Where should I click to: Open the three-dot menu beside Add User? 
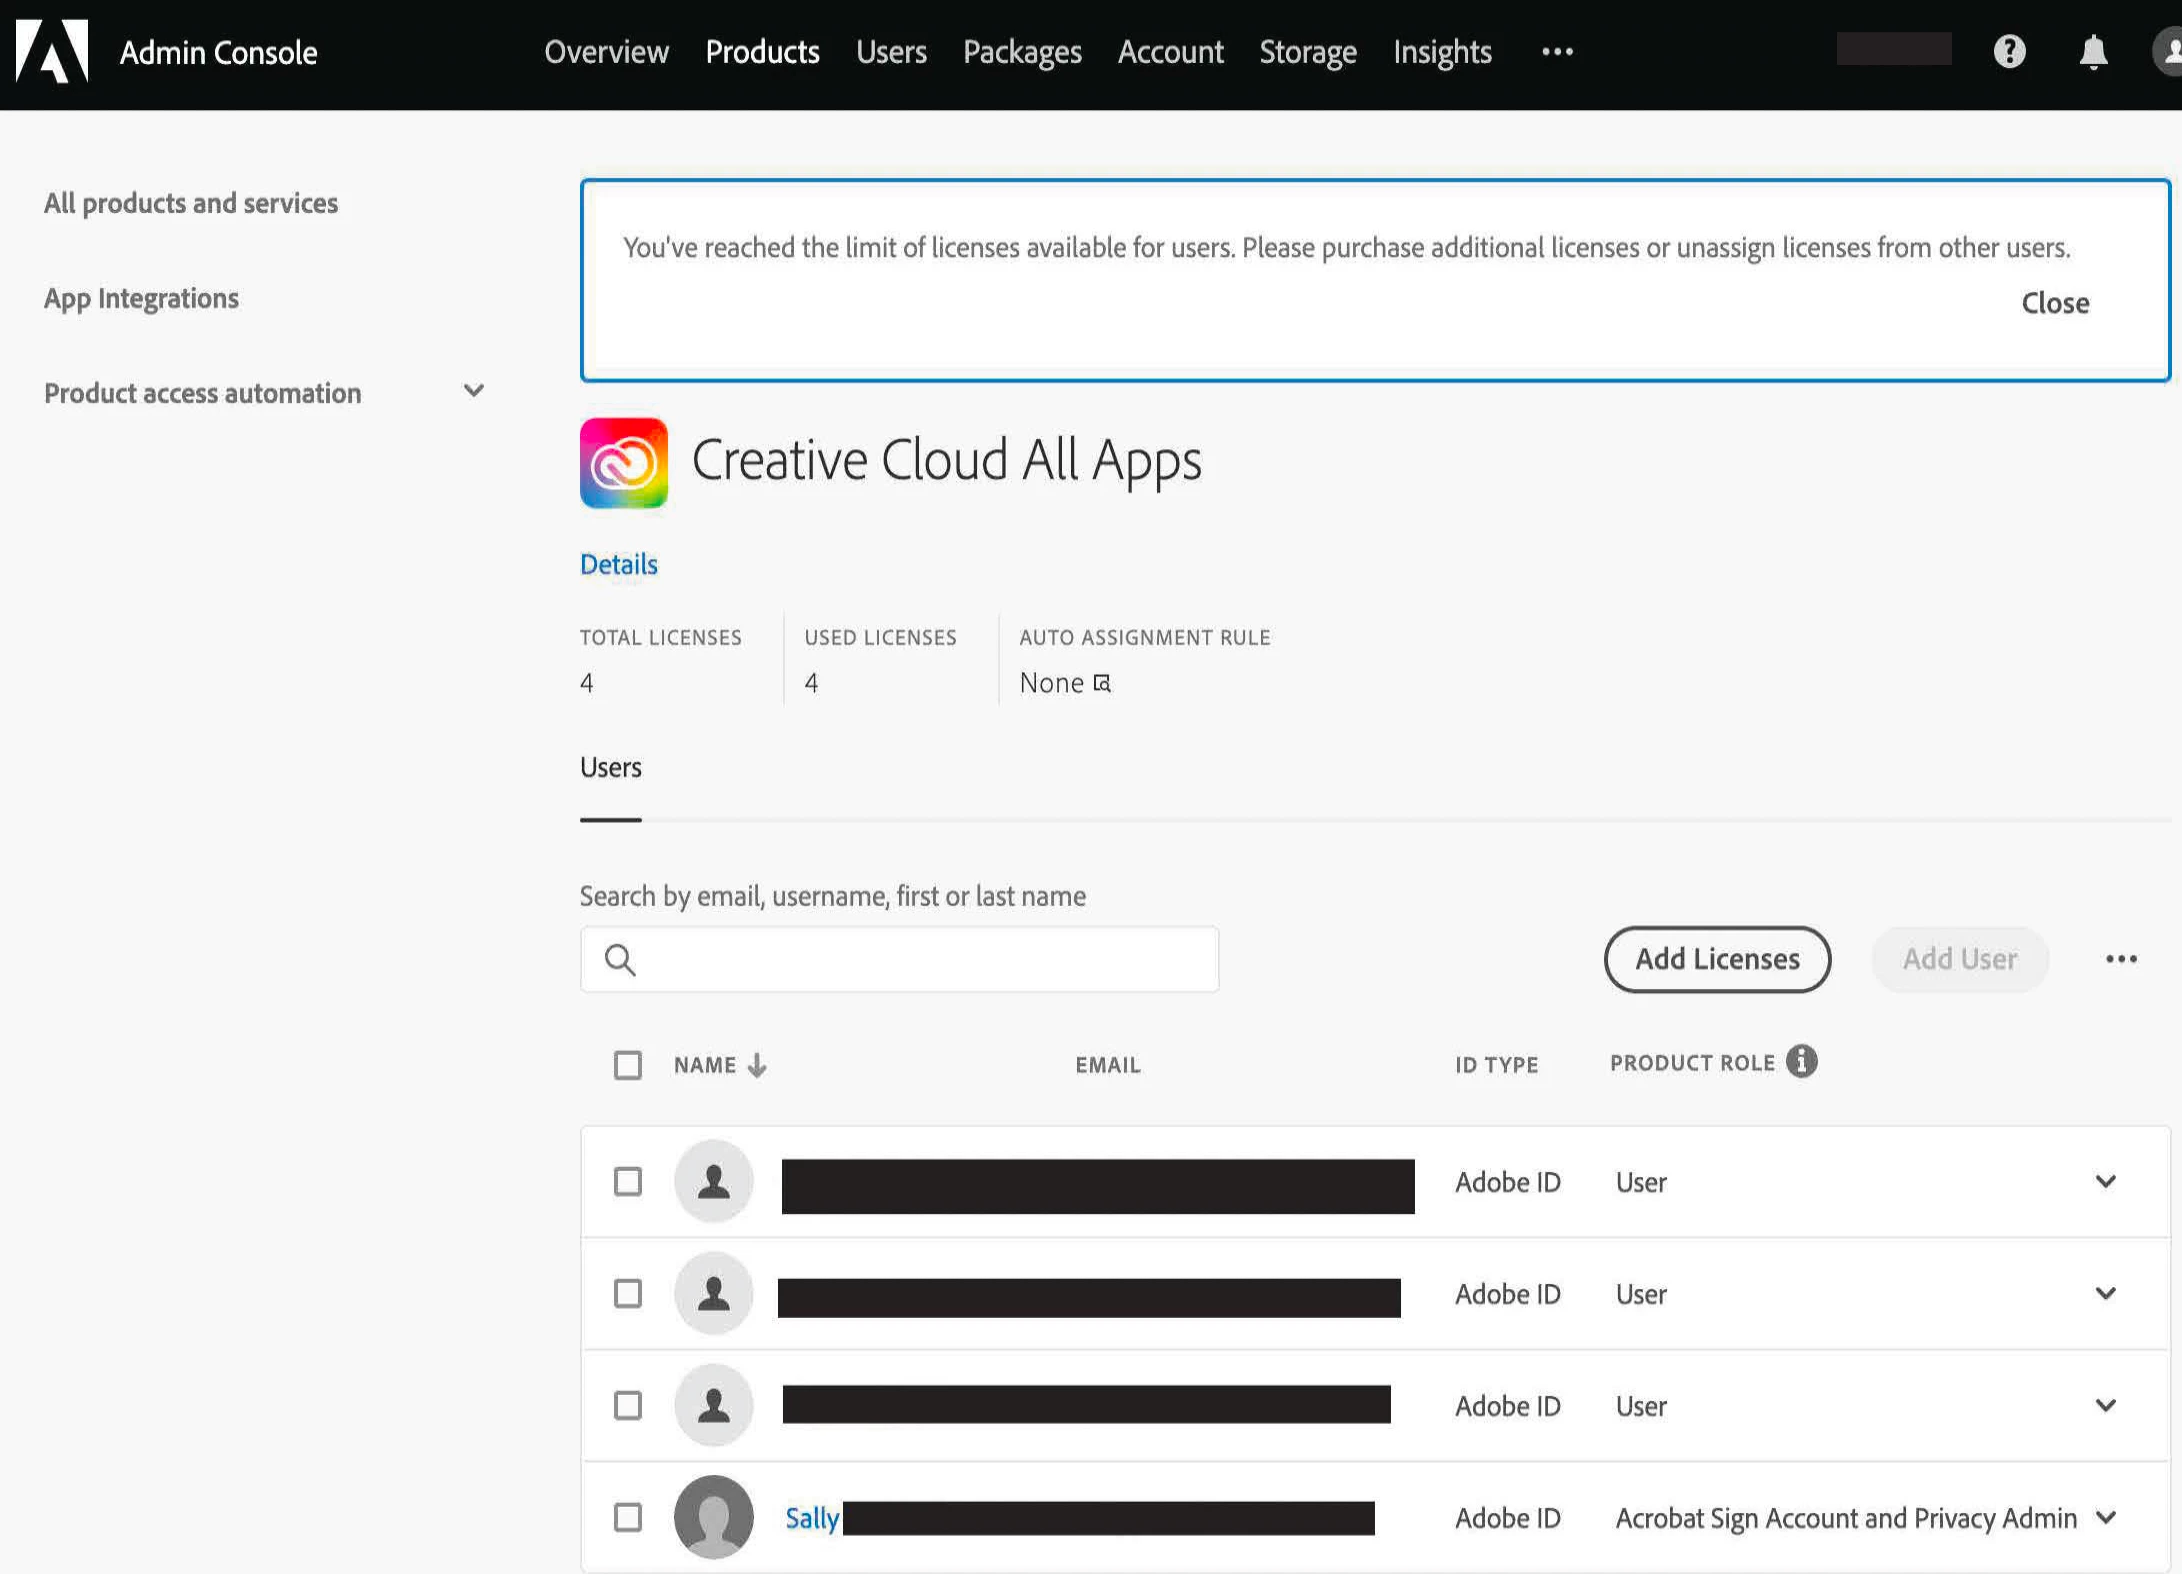[2121, 959]
